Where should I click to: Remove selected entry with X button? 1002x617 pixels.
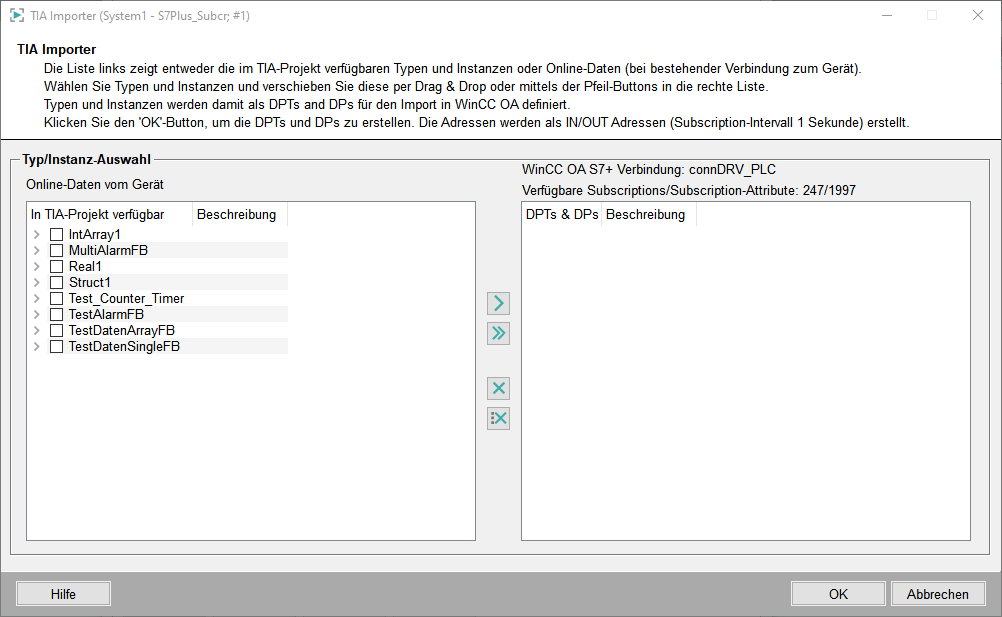coord(498,388)
